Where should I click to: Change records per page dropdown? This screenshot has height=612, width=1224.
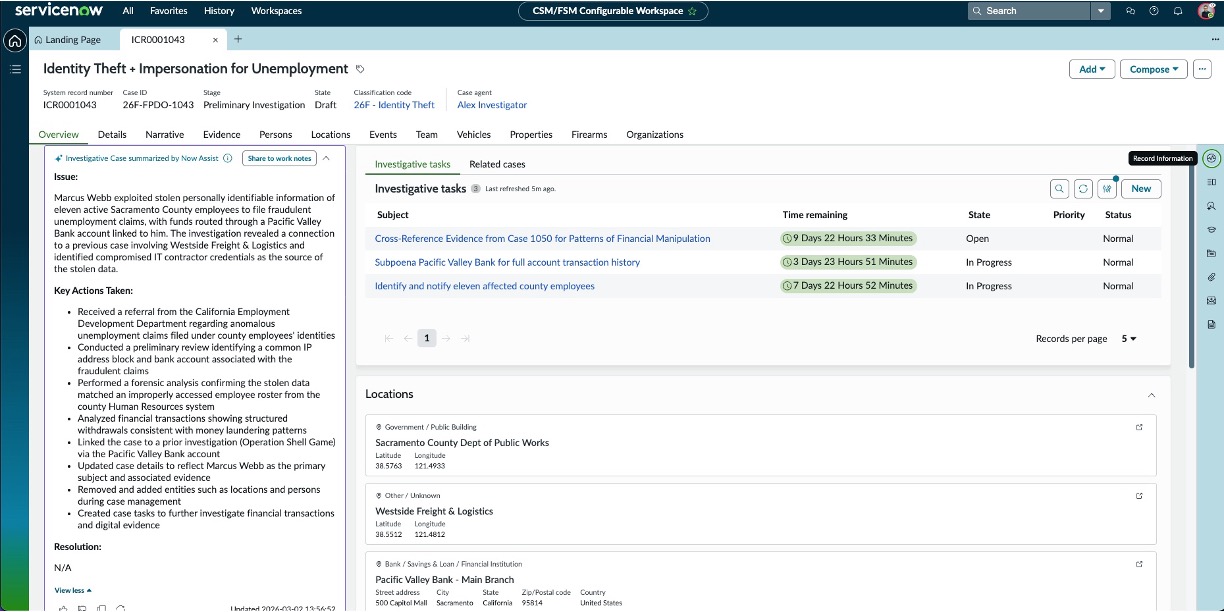1129,339
